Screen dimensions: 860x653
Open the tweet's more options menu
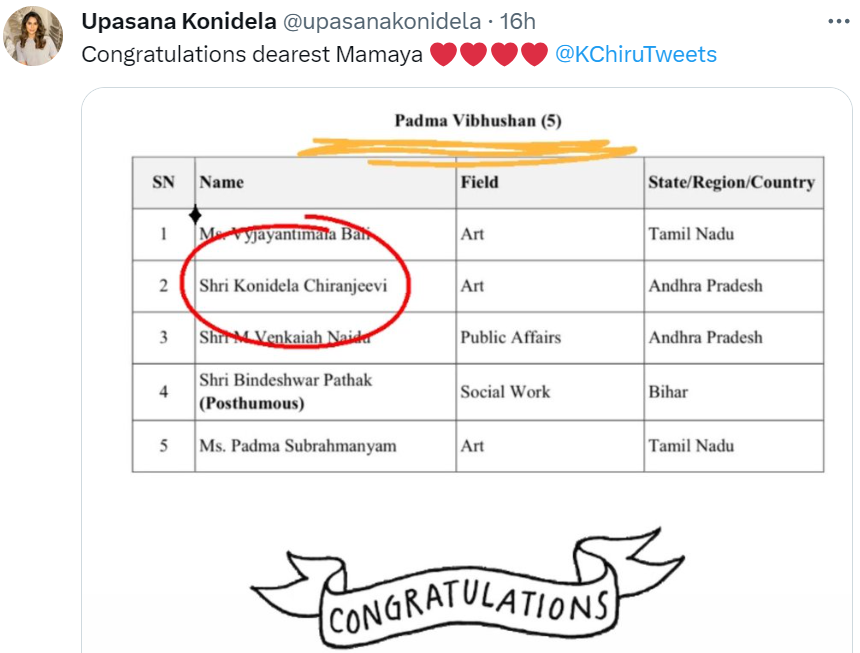pyautogui.click(x=836, y=21)
